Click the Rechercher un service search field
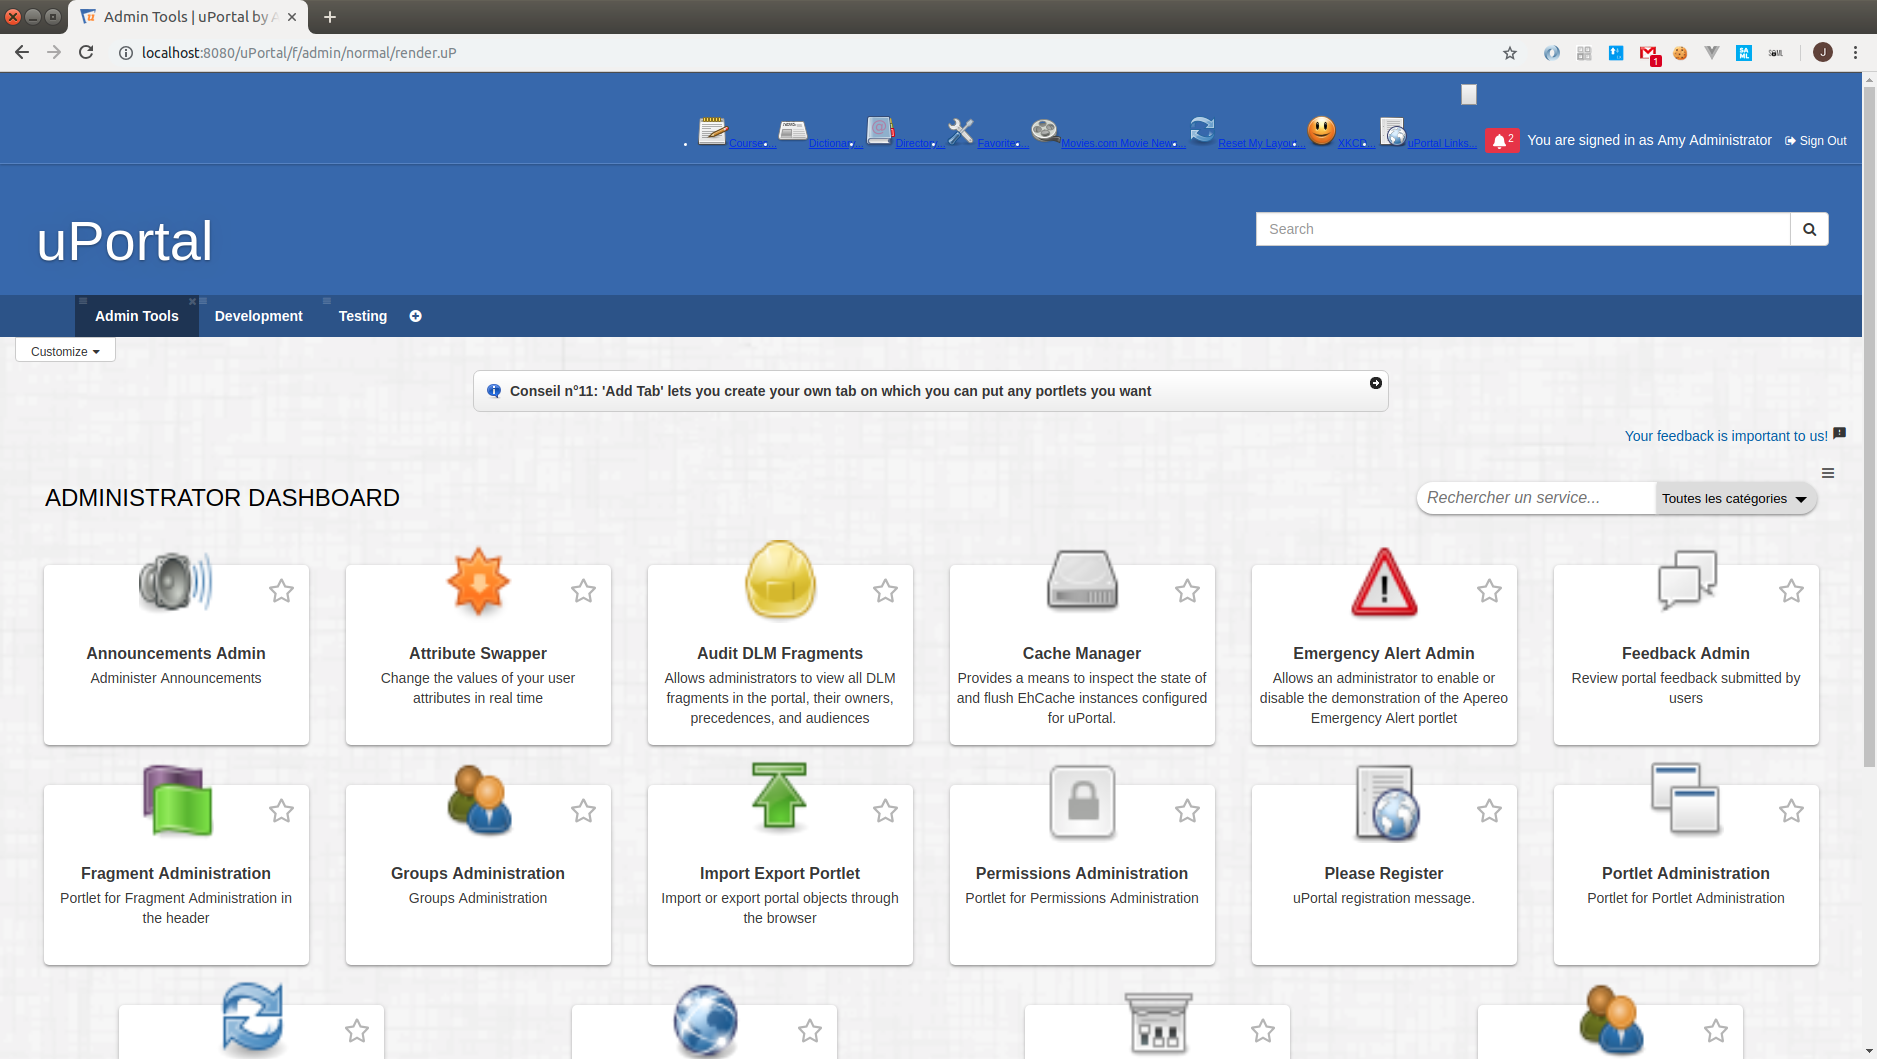The height and width of the screenshot is (1059, 1877). 1534,498
